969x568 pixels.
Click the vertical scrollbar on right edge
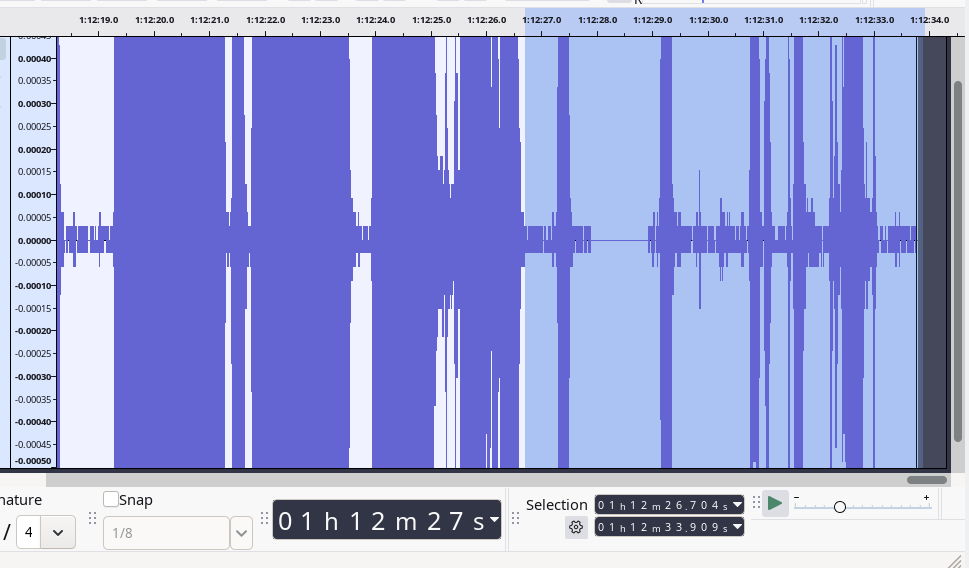pyautogui.click(x=958, y=260)
